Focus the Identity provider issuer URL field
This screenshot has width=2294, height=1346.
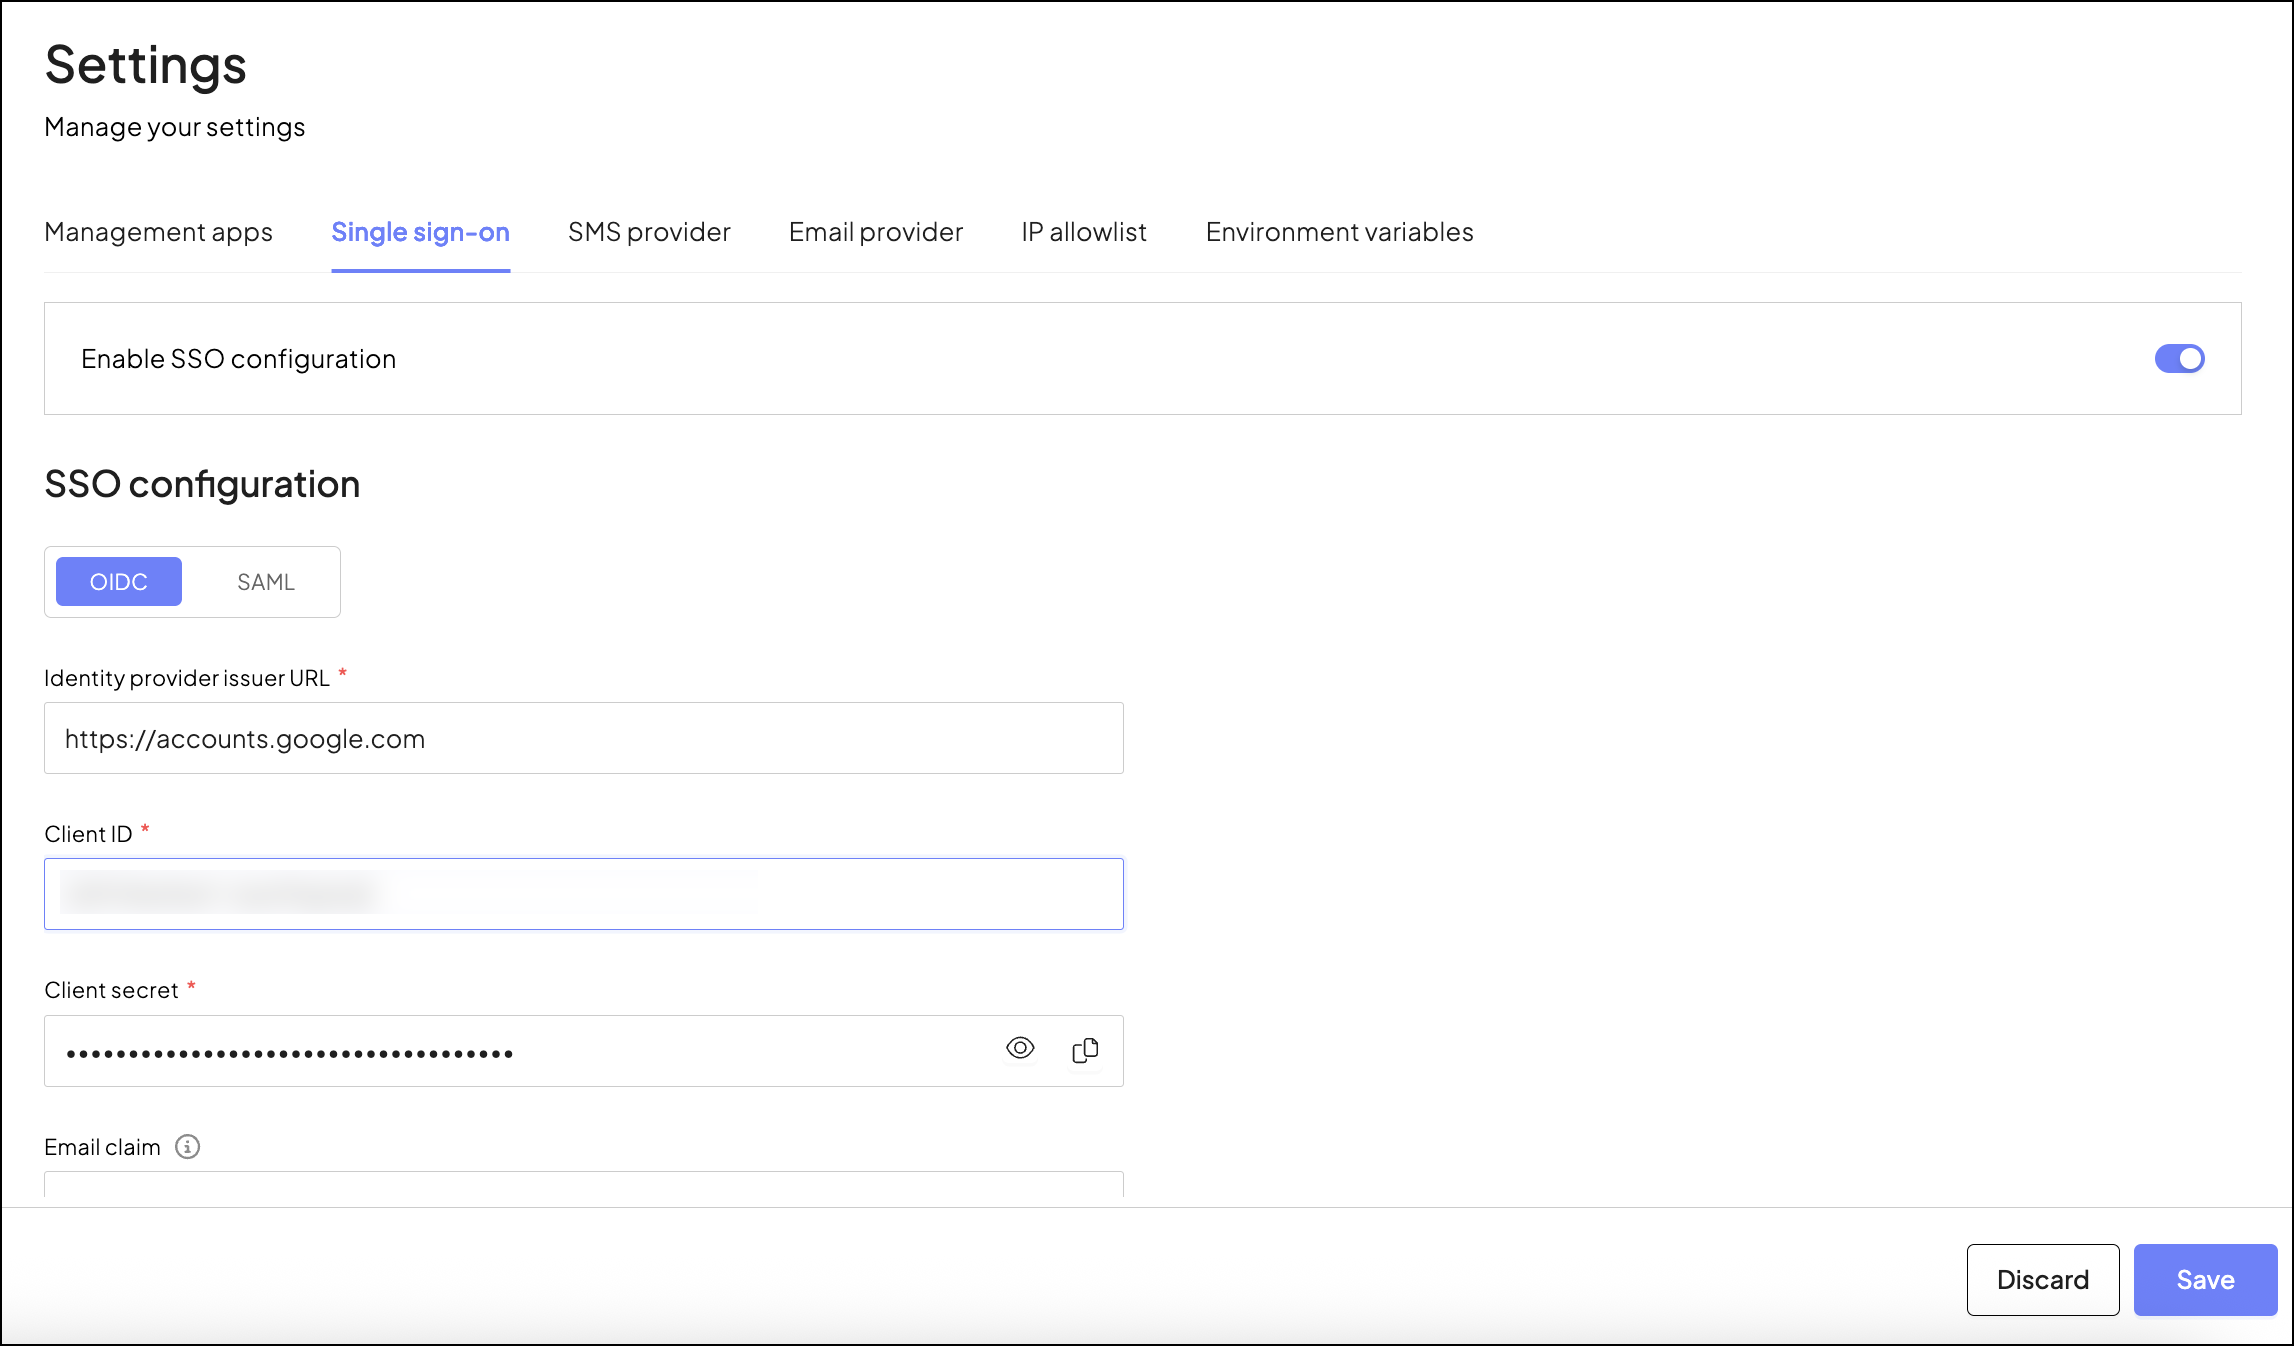click(583, 738)
